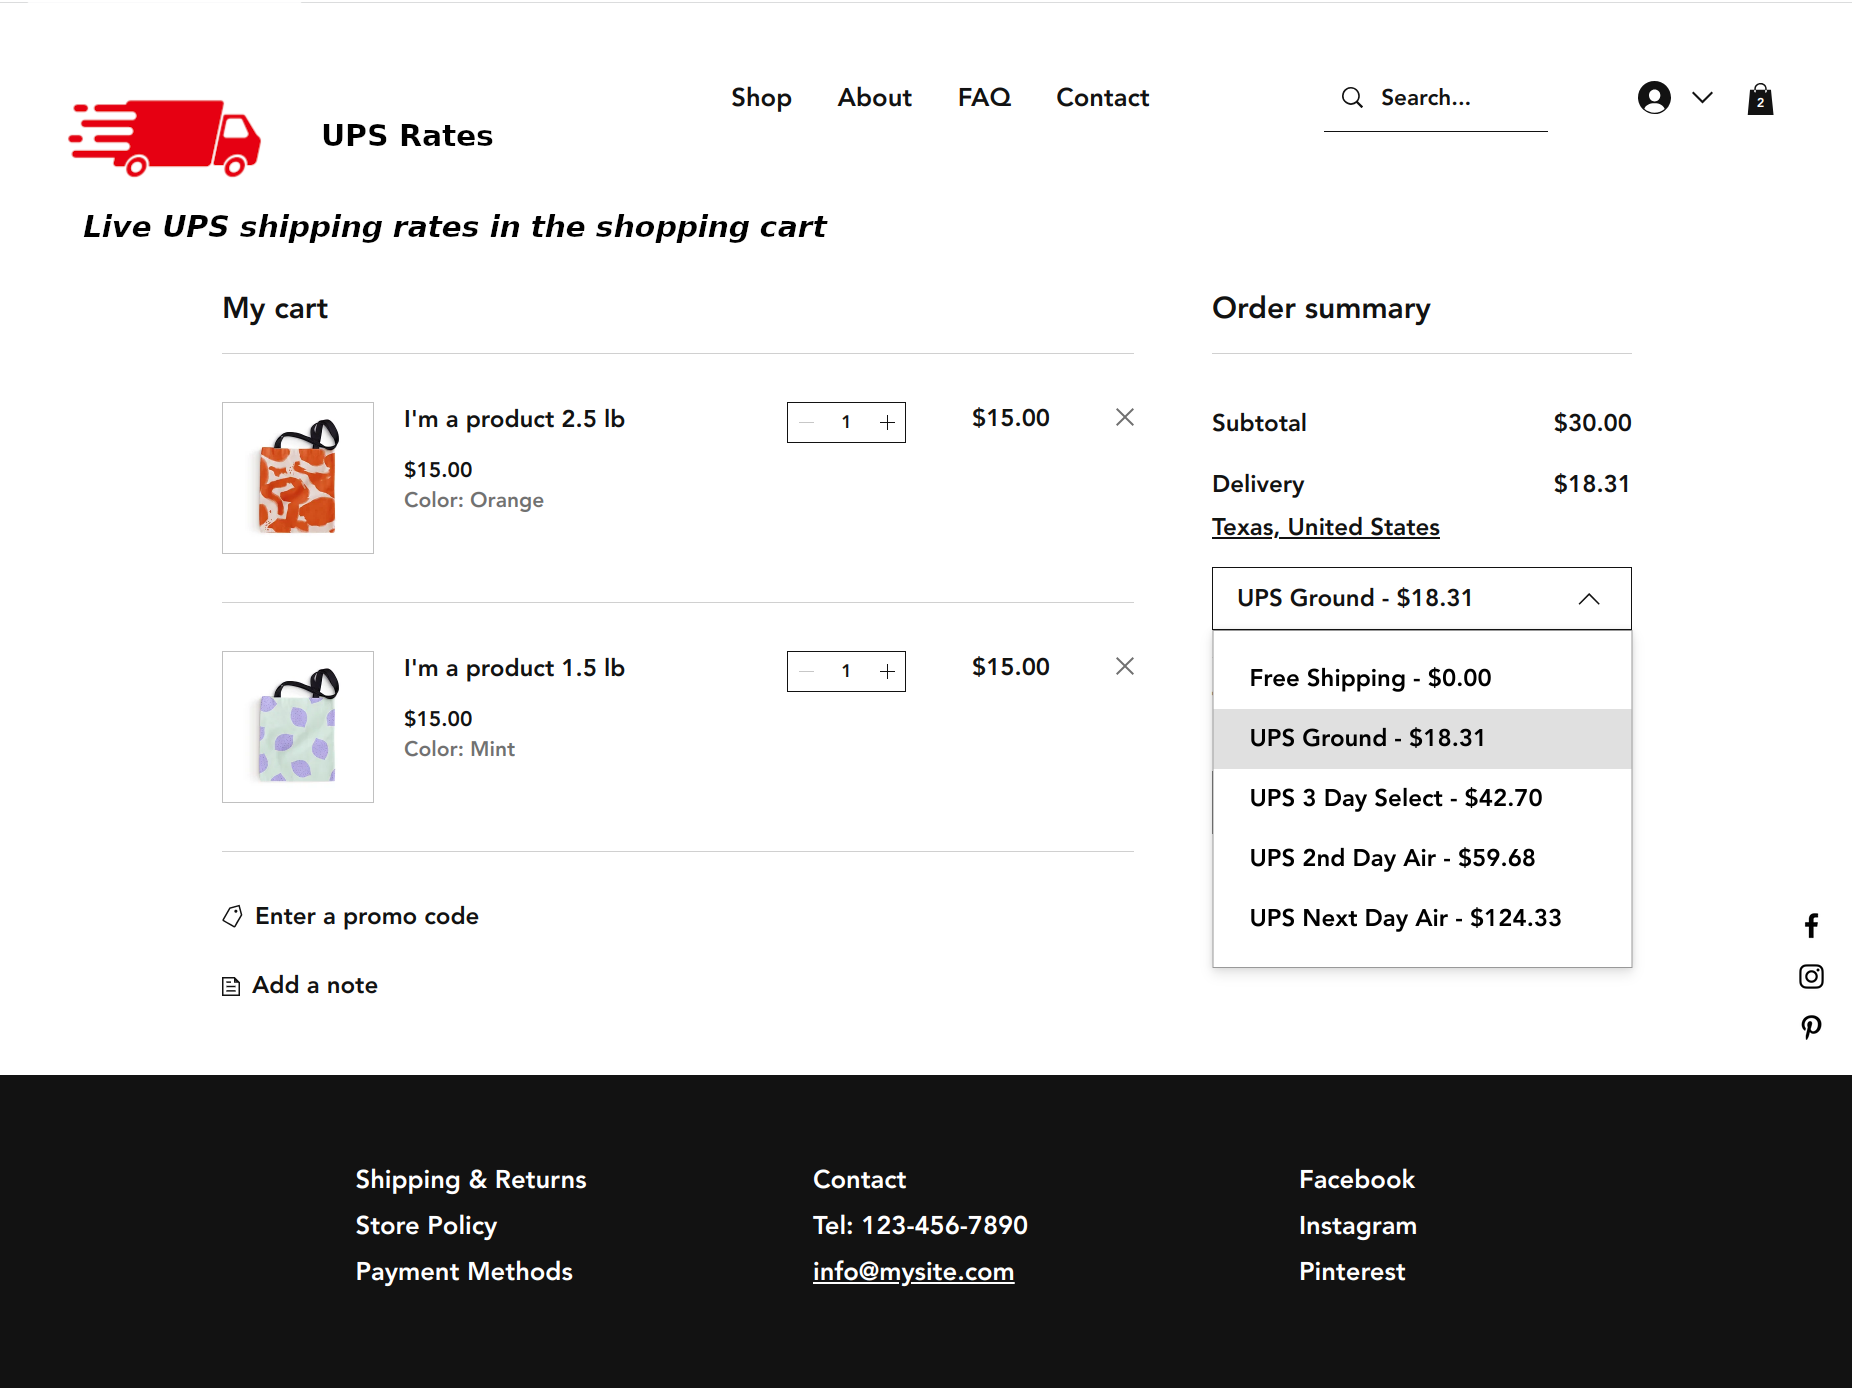Open the FAQ menu item
This screenshot has height=1388, width=1852.
(x=984, y=98)
